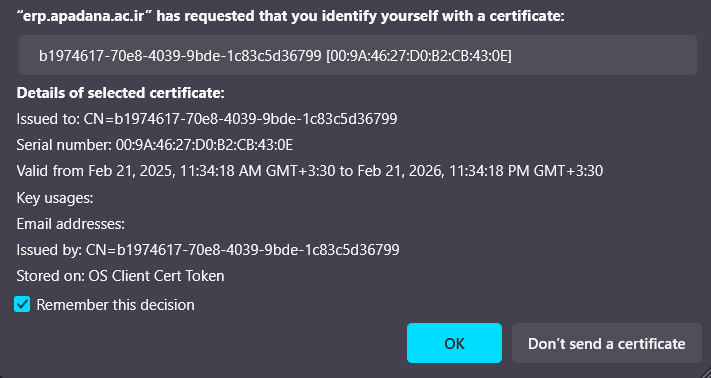Click bracketed serial in certificate selector

coord(419,56)
